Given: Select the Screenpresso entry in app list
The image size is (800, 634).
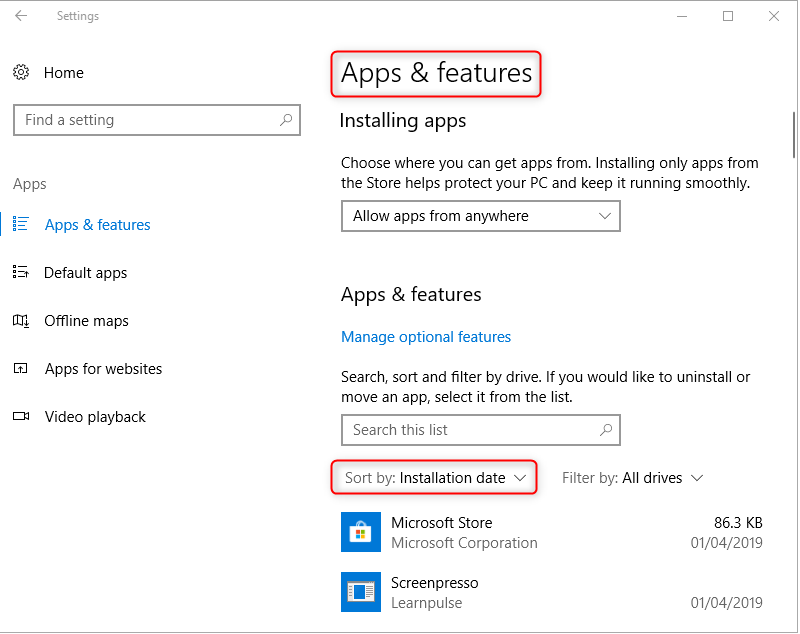Looking at the screenshot, I should 435,583.
